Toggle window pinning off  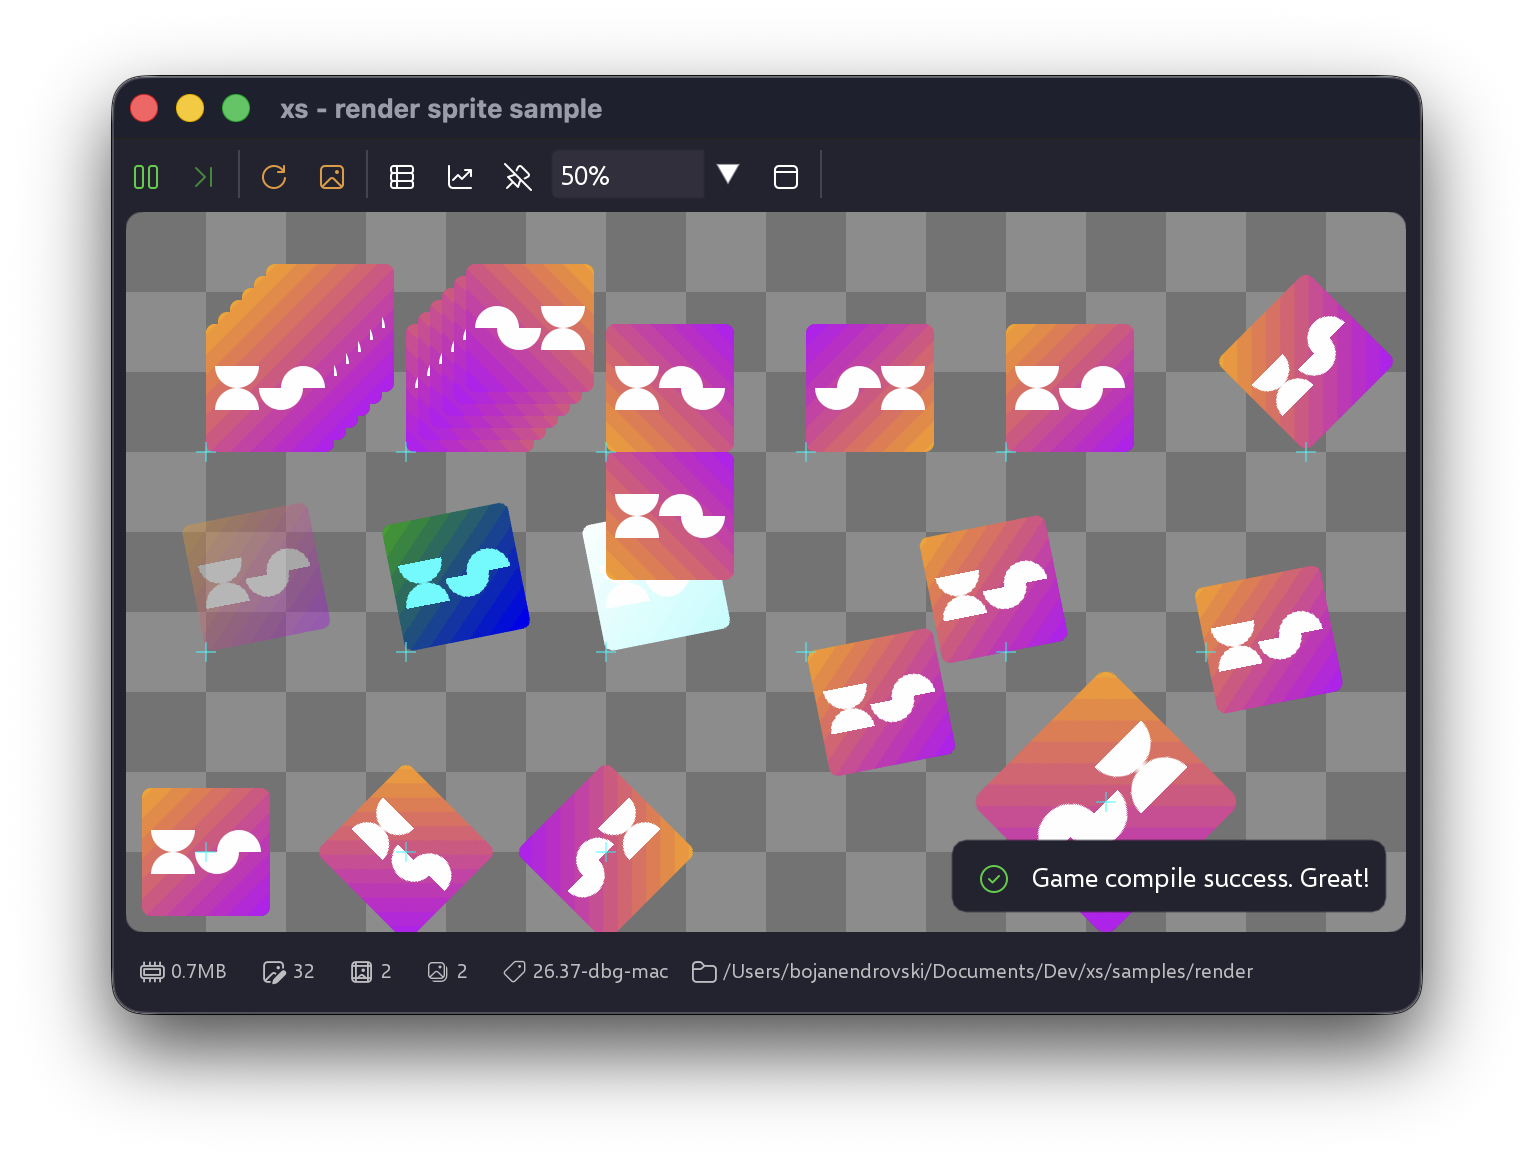(x=518, y=176)
